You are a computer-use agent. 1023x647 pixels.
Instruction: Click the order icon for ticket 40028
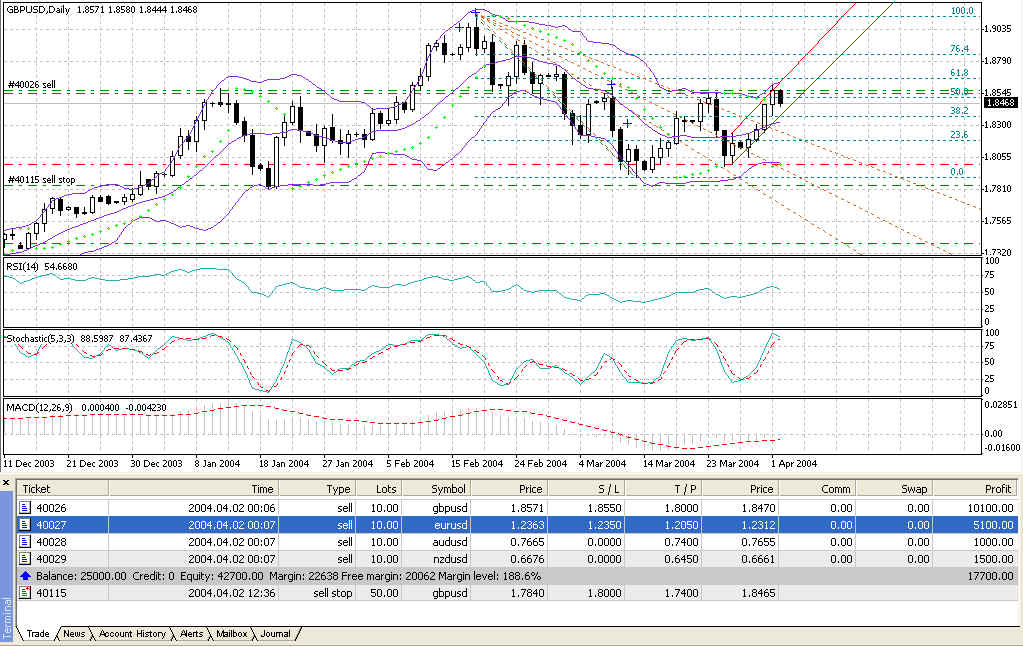click(26, 540)
